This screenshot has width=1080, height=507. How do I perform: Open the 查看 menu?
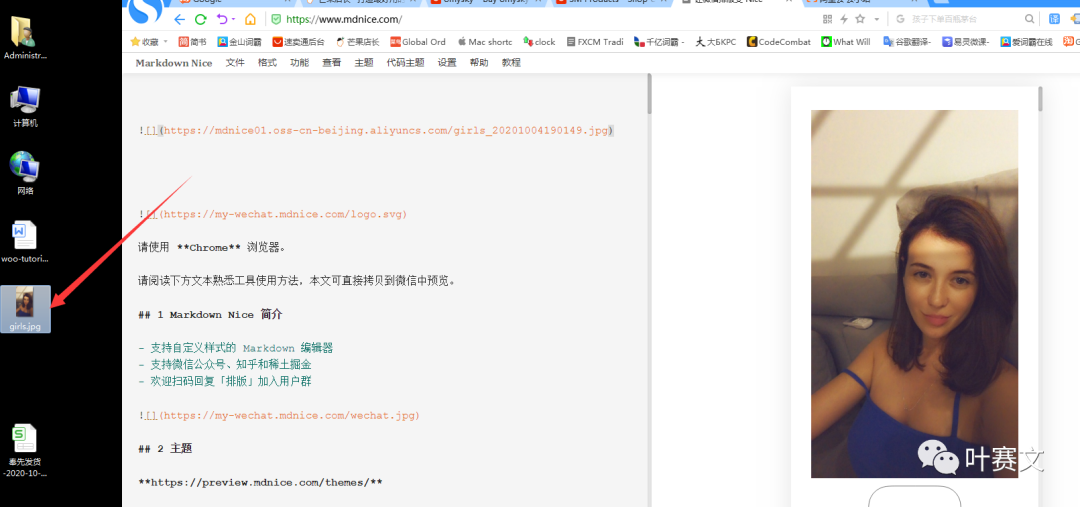pyautogui.click(x=331, y=63)
